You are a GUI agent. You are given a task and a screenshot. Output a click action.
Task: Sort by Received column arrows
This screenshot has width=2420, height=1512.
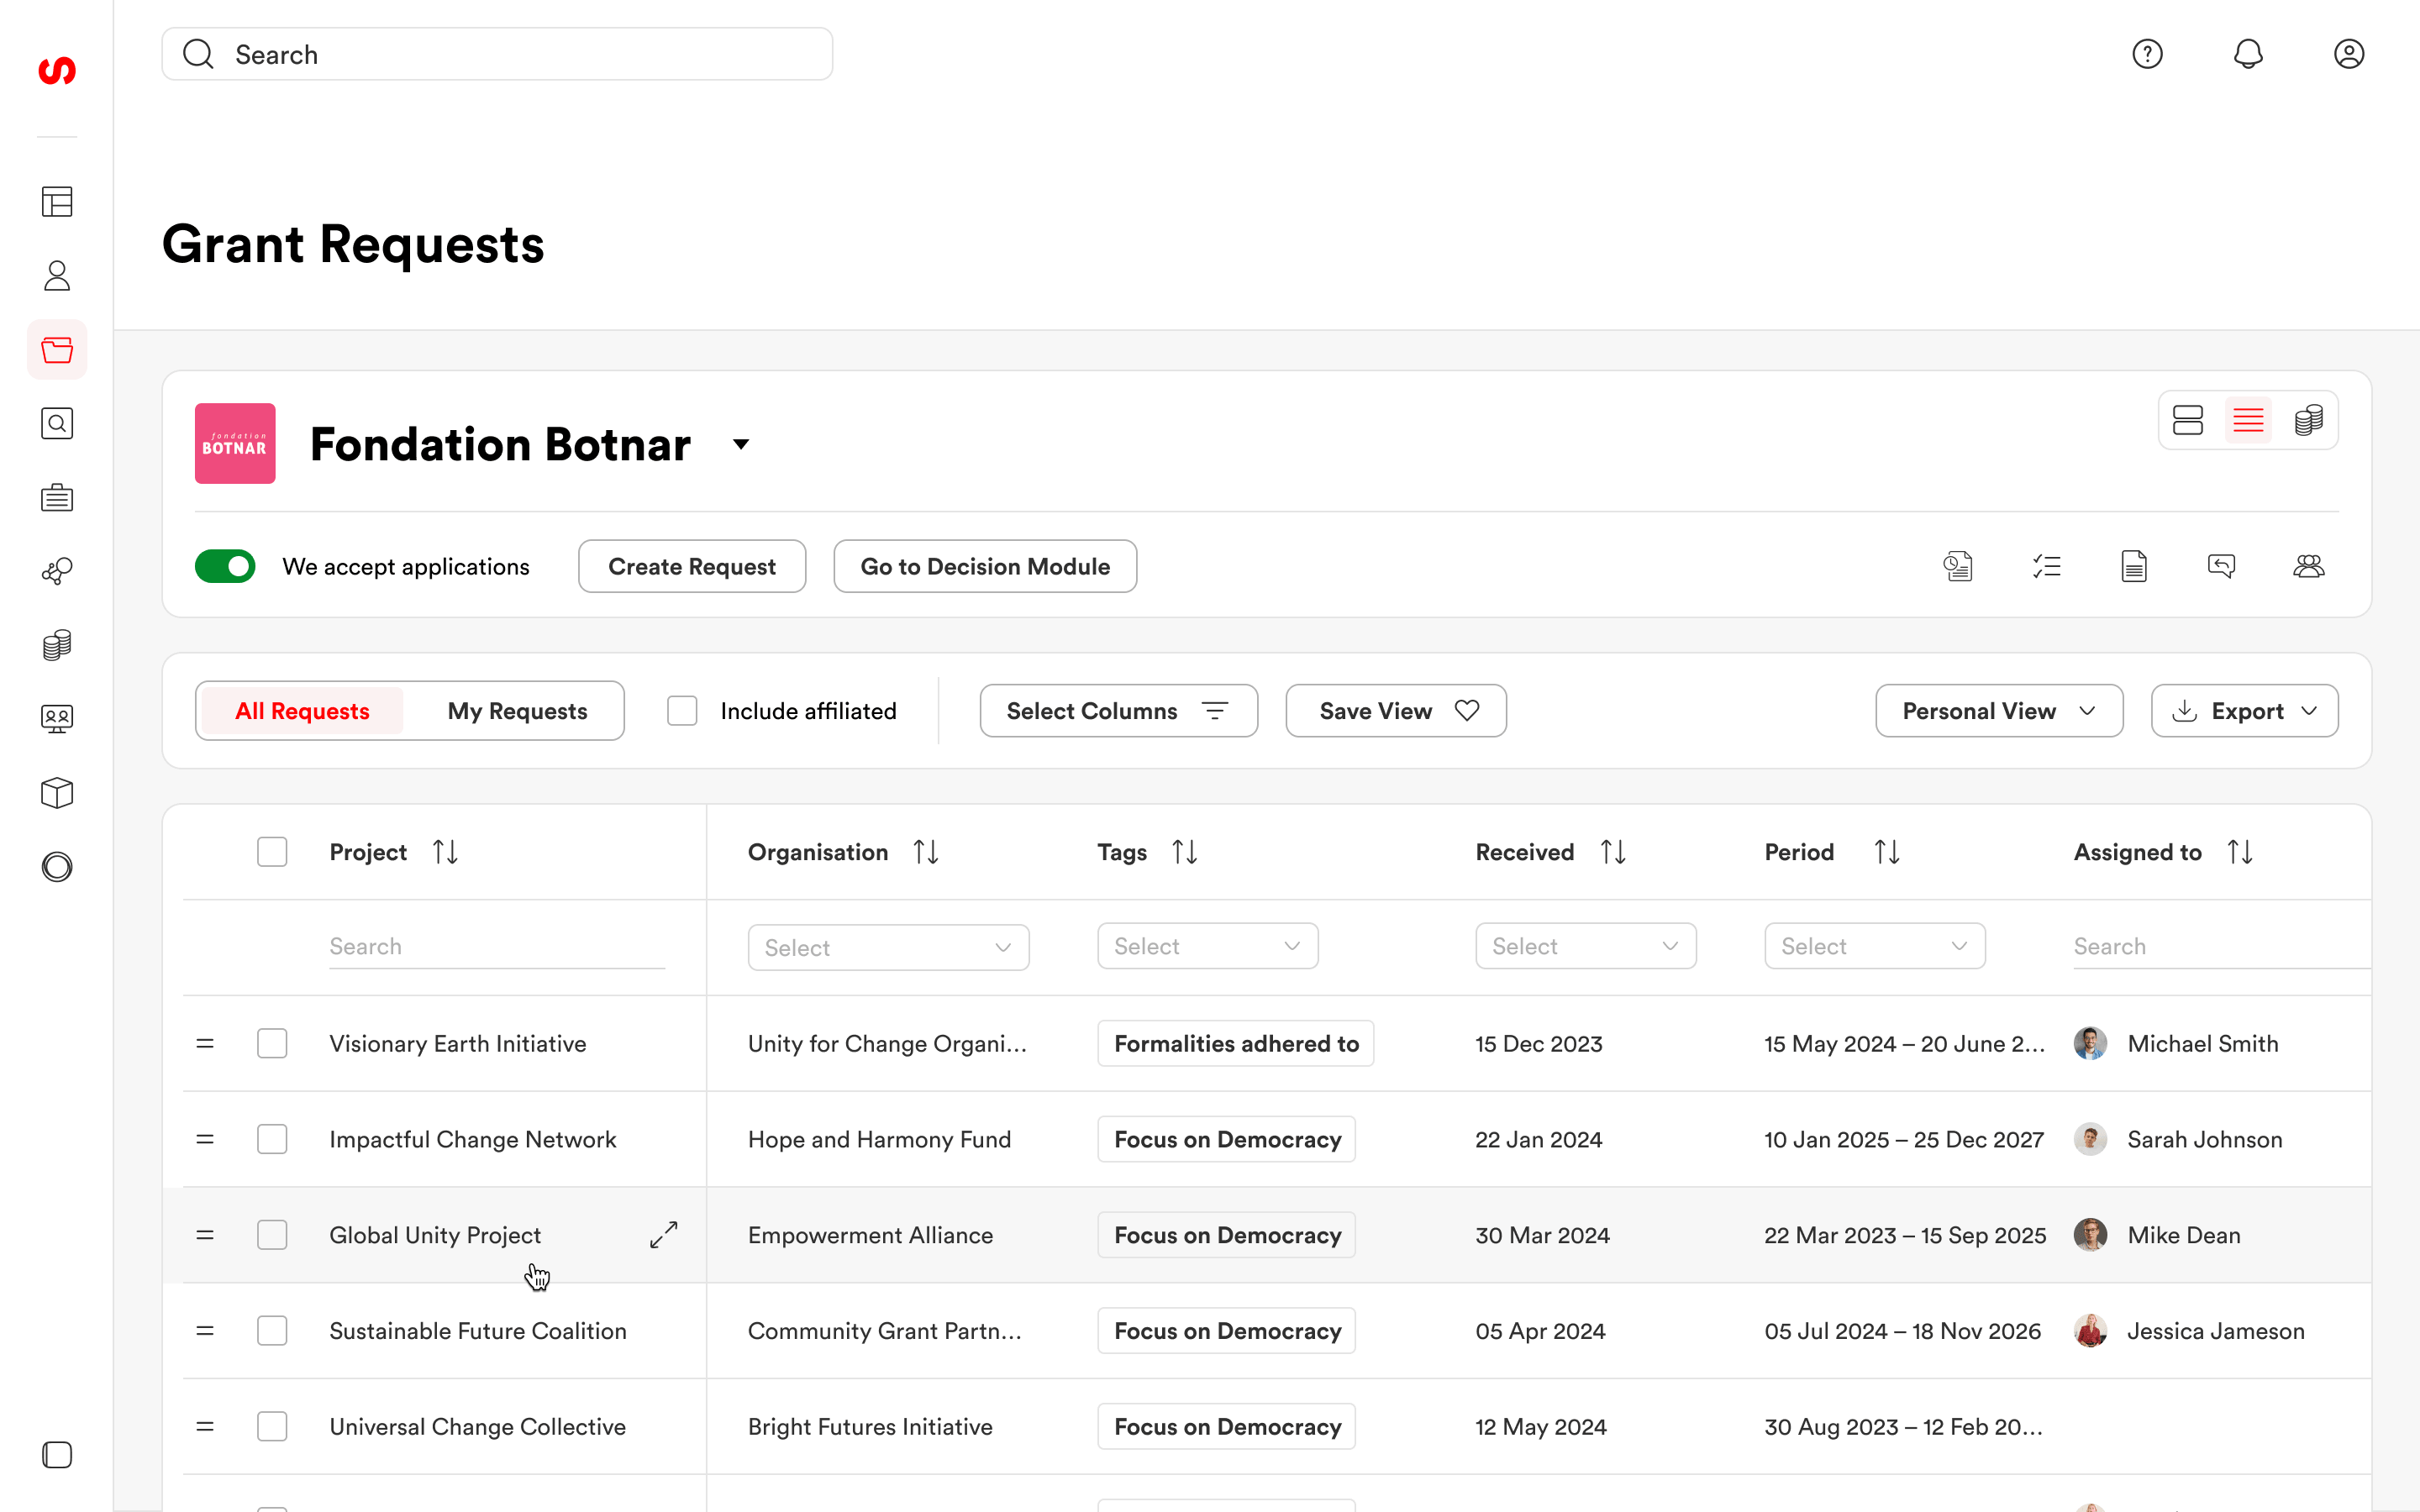click(x=1613, y=852)
